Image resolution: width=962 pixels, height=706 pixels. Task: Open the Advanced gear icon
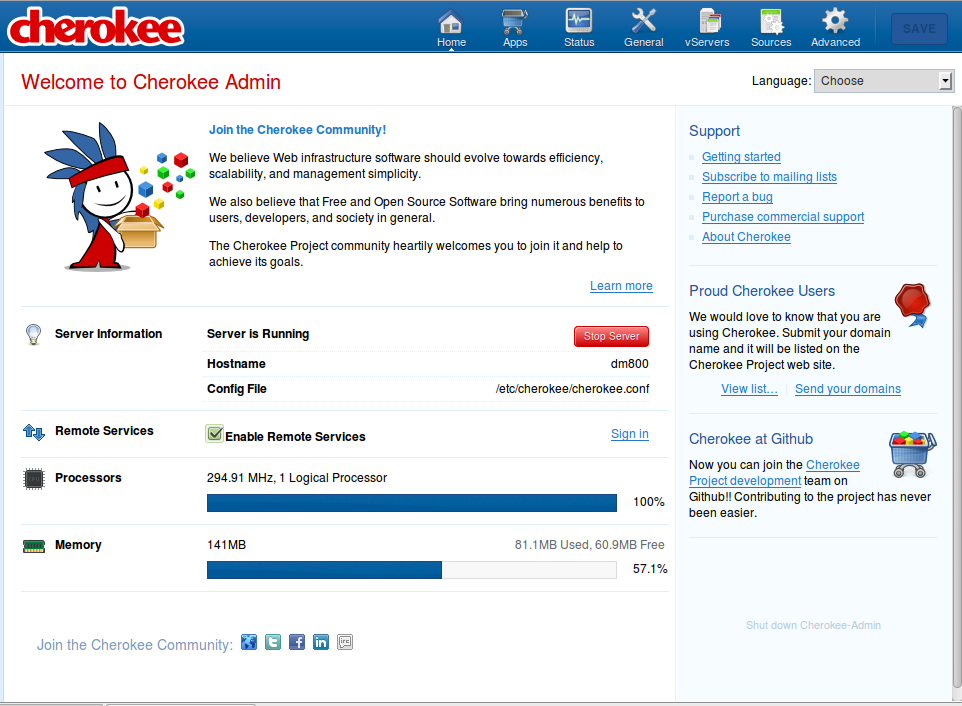835,21
